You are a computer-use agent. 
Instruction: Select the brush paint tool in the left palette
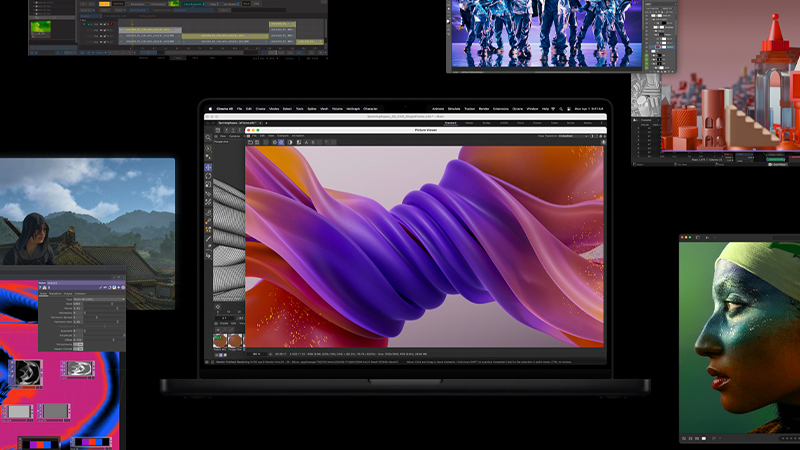coord(208,238)
